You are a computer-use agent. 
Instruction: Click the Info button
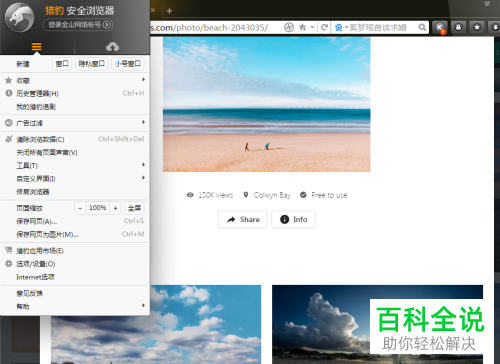293,219
